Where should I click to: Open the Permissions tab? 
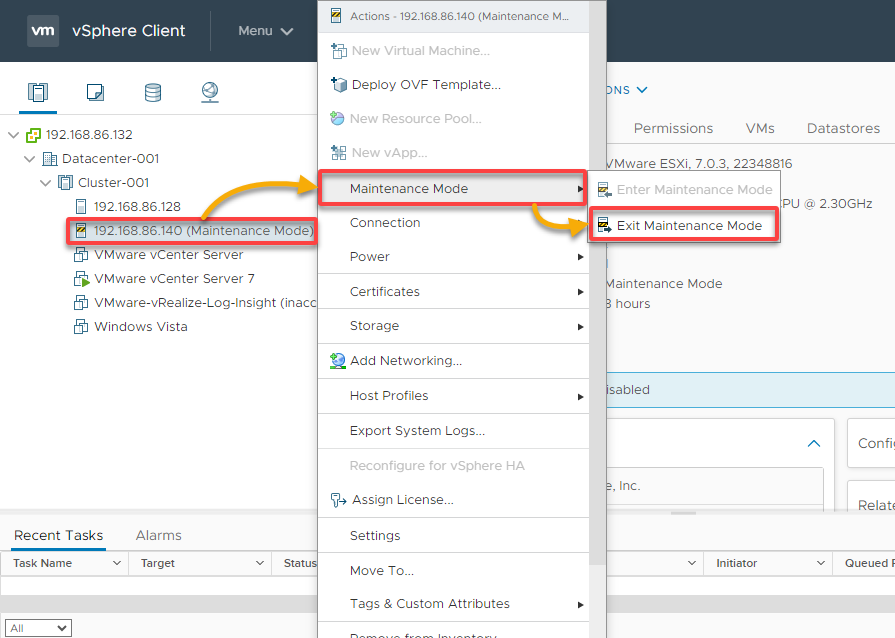point(673,128)
